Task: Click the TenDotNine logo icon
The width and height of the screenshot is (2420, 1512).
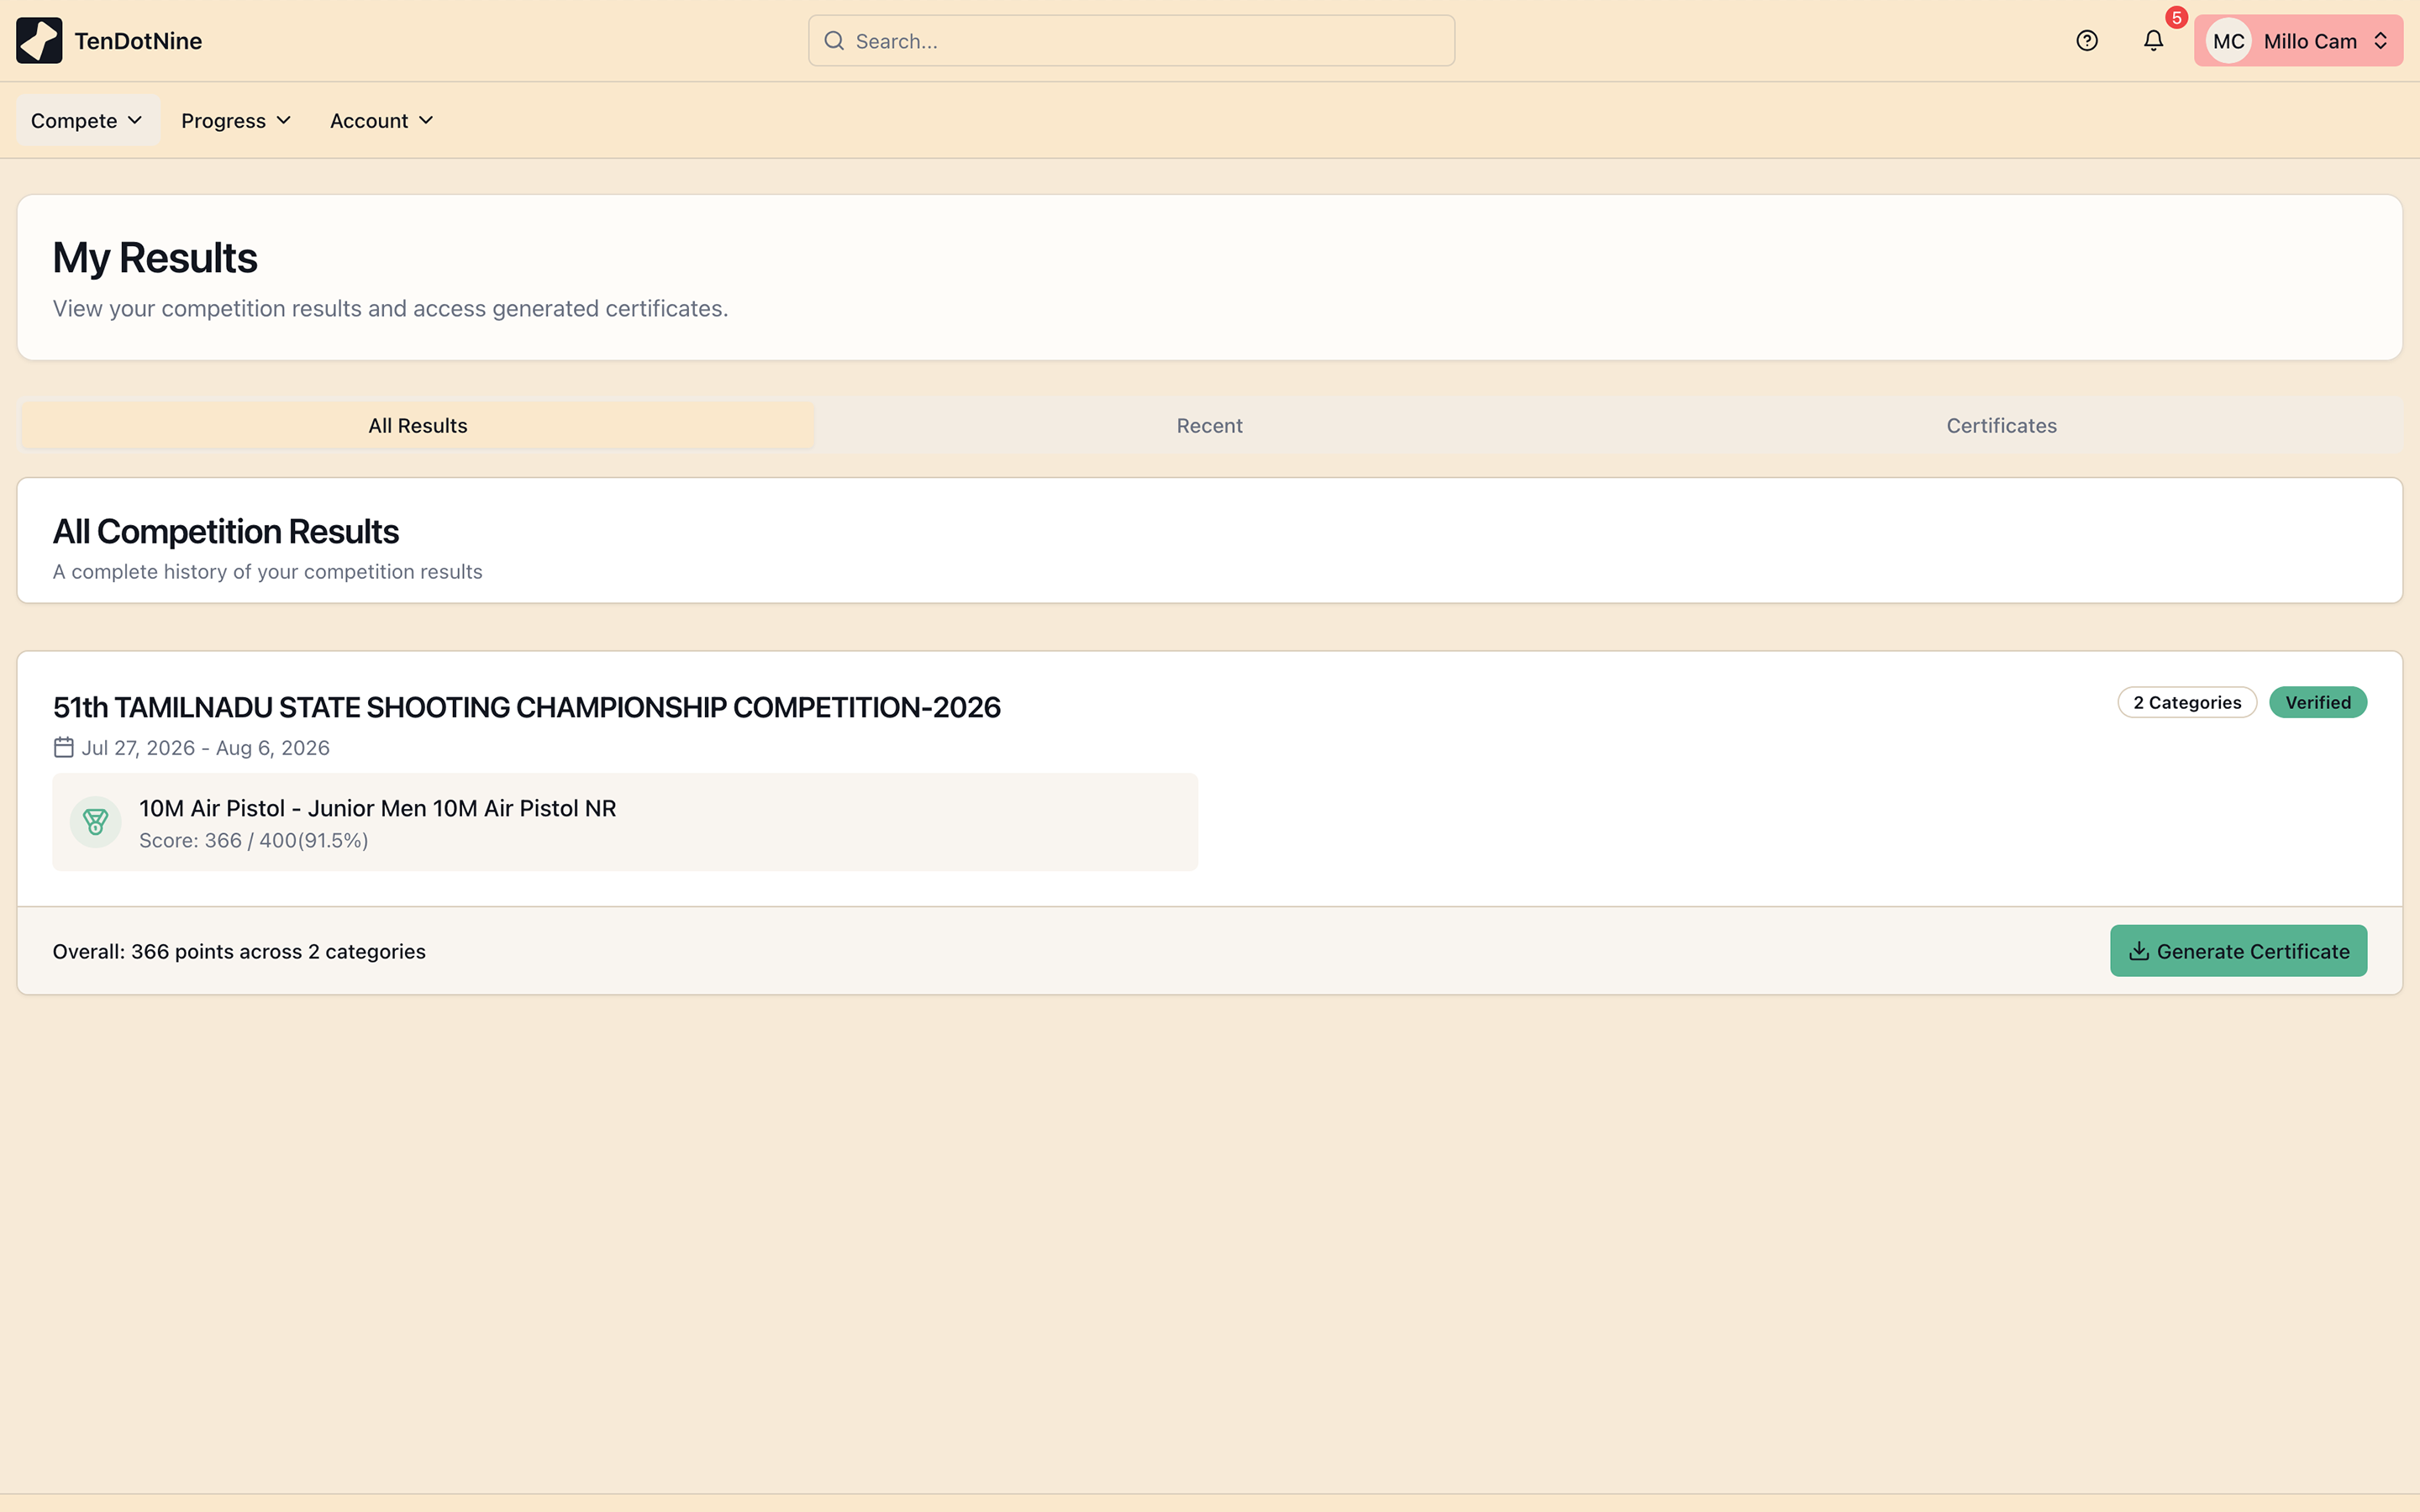Action: pos(39,41)
